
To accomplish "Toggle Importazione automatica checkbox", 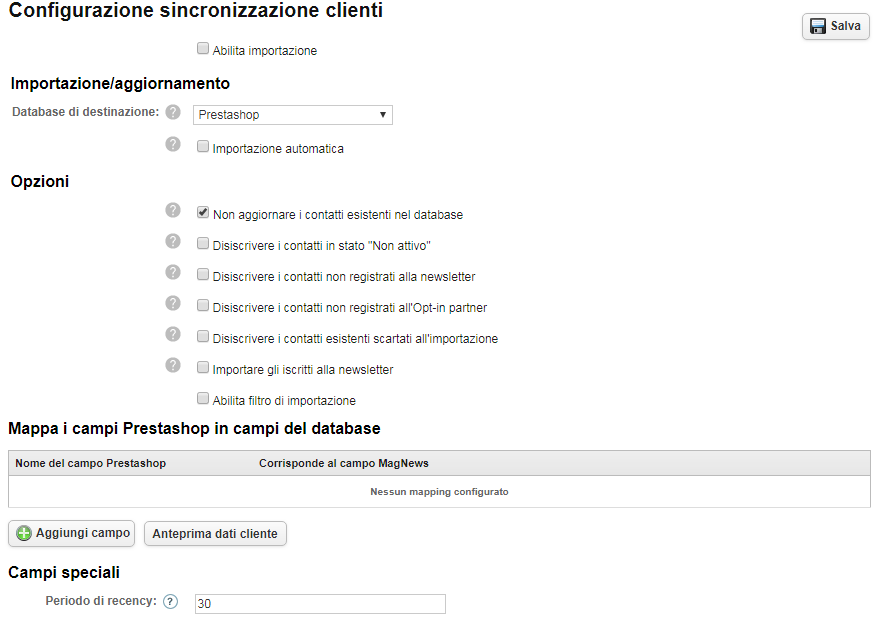I will pyautogui.click(x=203, y=147).
